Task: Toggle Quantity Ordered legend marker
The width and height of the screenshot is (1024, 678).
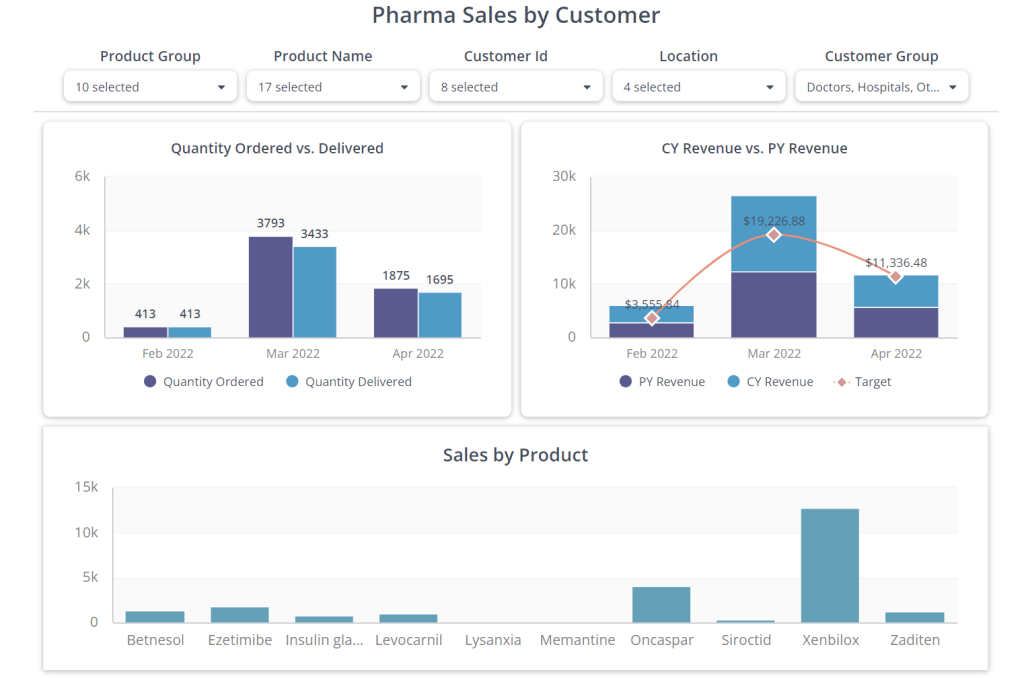Action: coord(150,381)
